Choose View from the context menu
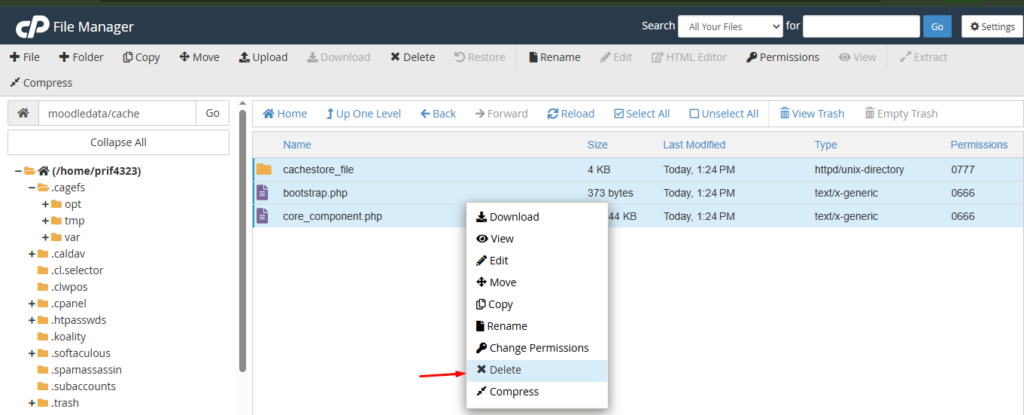The width and height of the screenshot is (1024, 415). click(537, 239)
